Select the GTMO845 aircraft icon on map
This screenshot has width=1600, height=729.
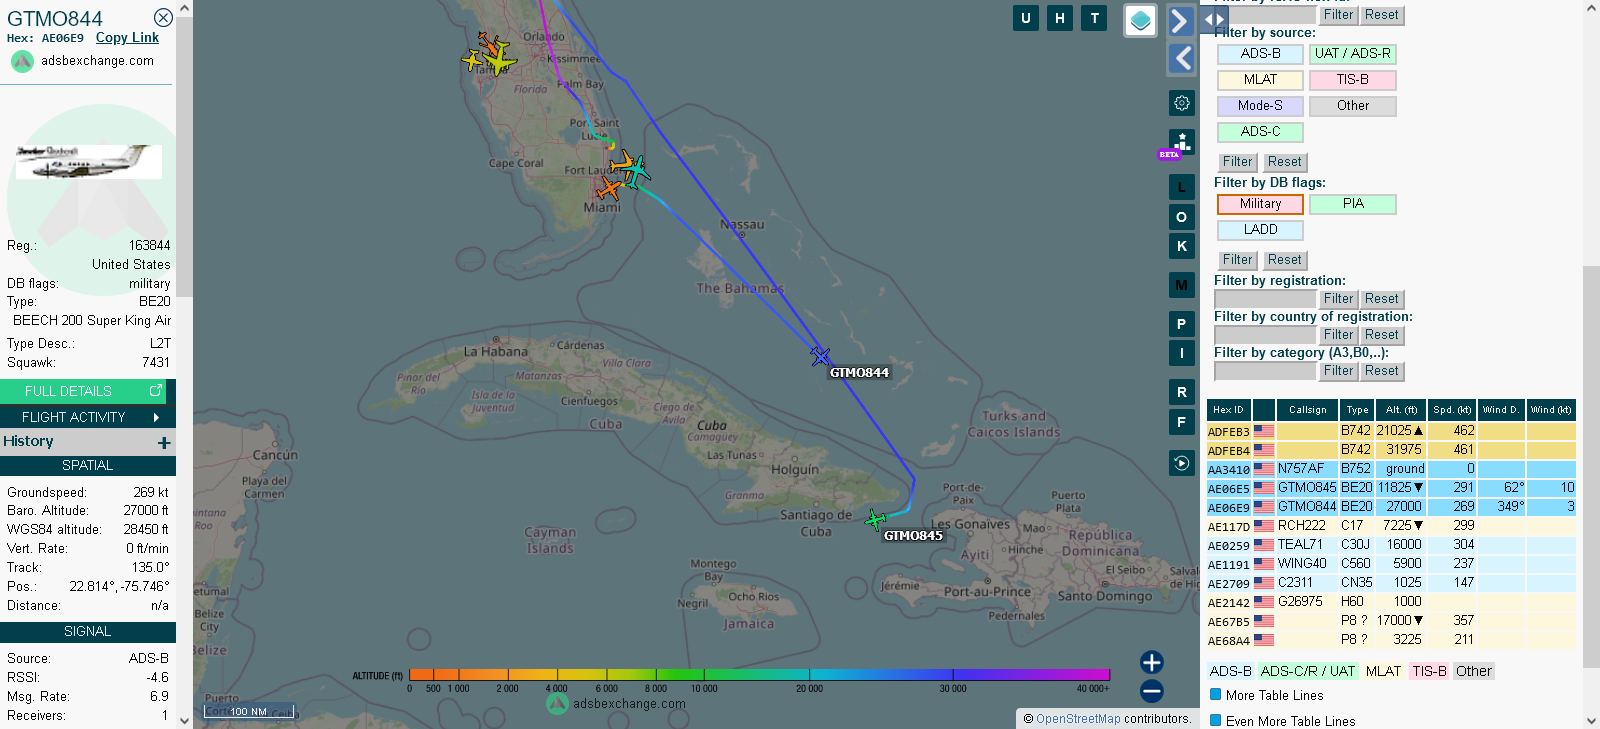875,519
